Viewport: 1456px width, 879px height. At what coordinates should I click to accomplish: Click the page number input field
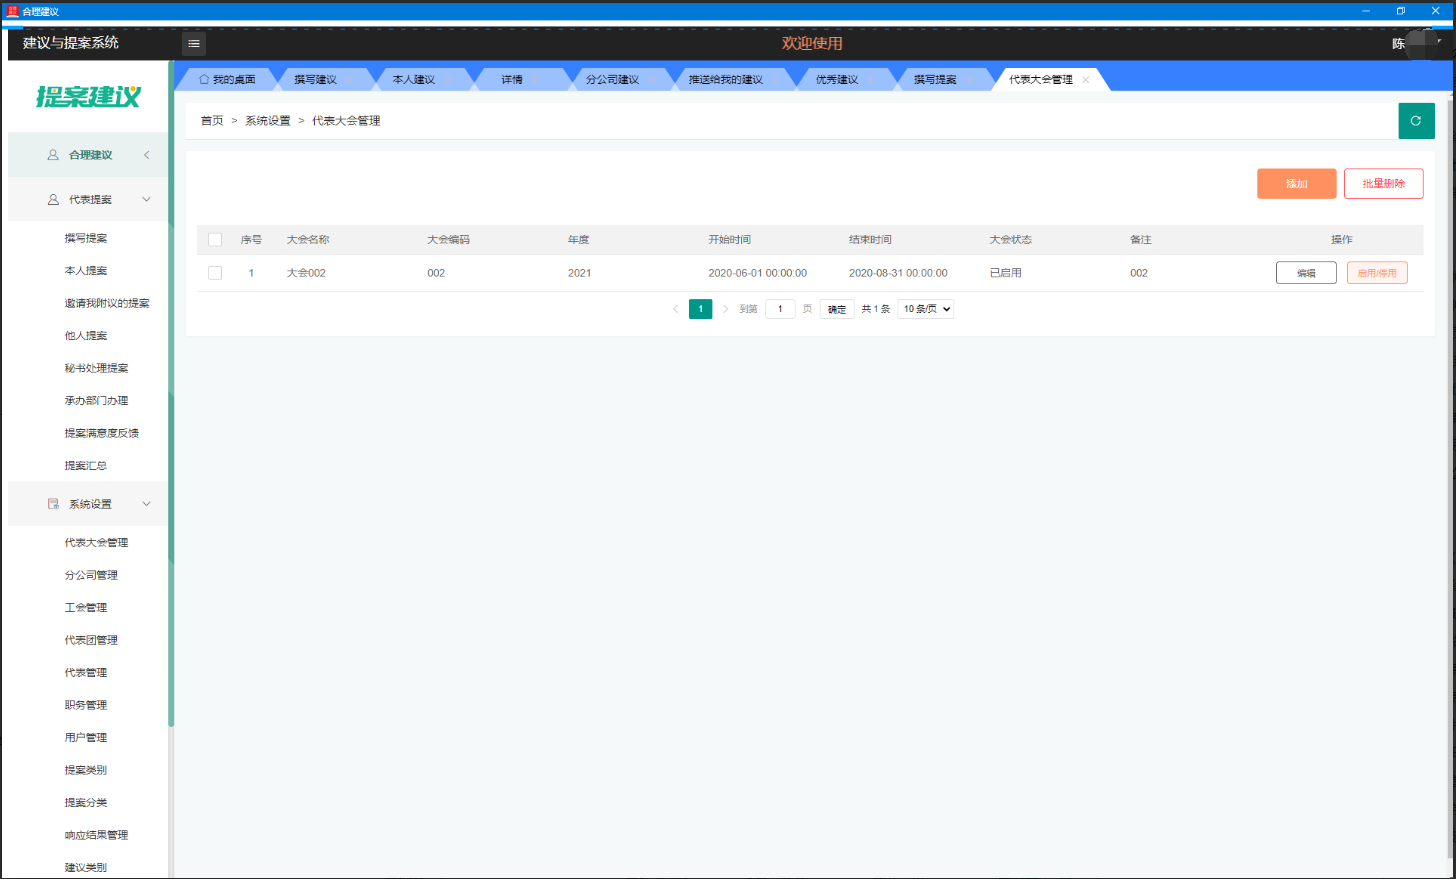(780, 309)
